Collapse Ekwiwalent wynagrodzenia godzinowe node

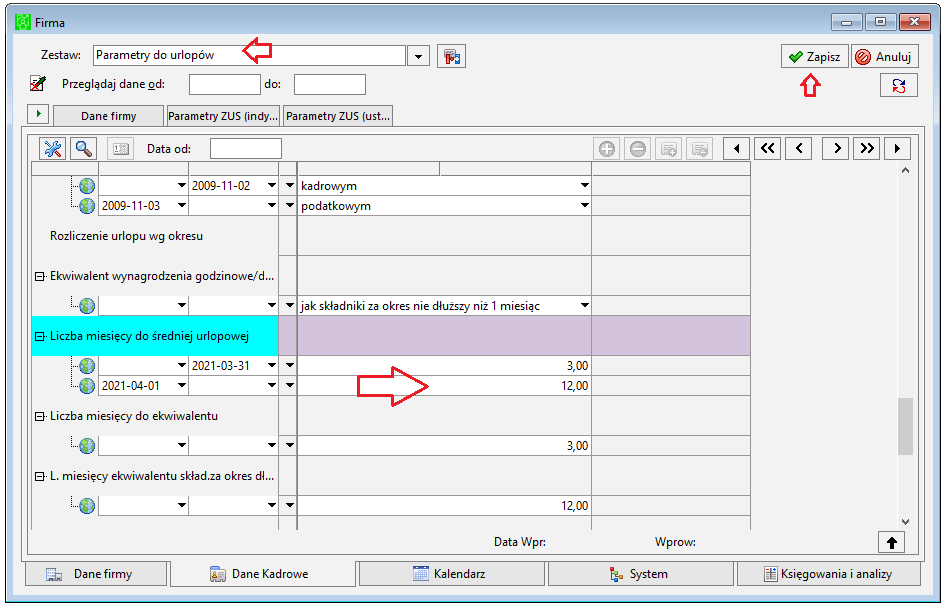(40, 277)
